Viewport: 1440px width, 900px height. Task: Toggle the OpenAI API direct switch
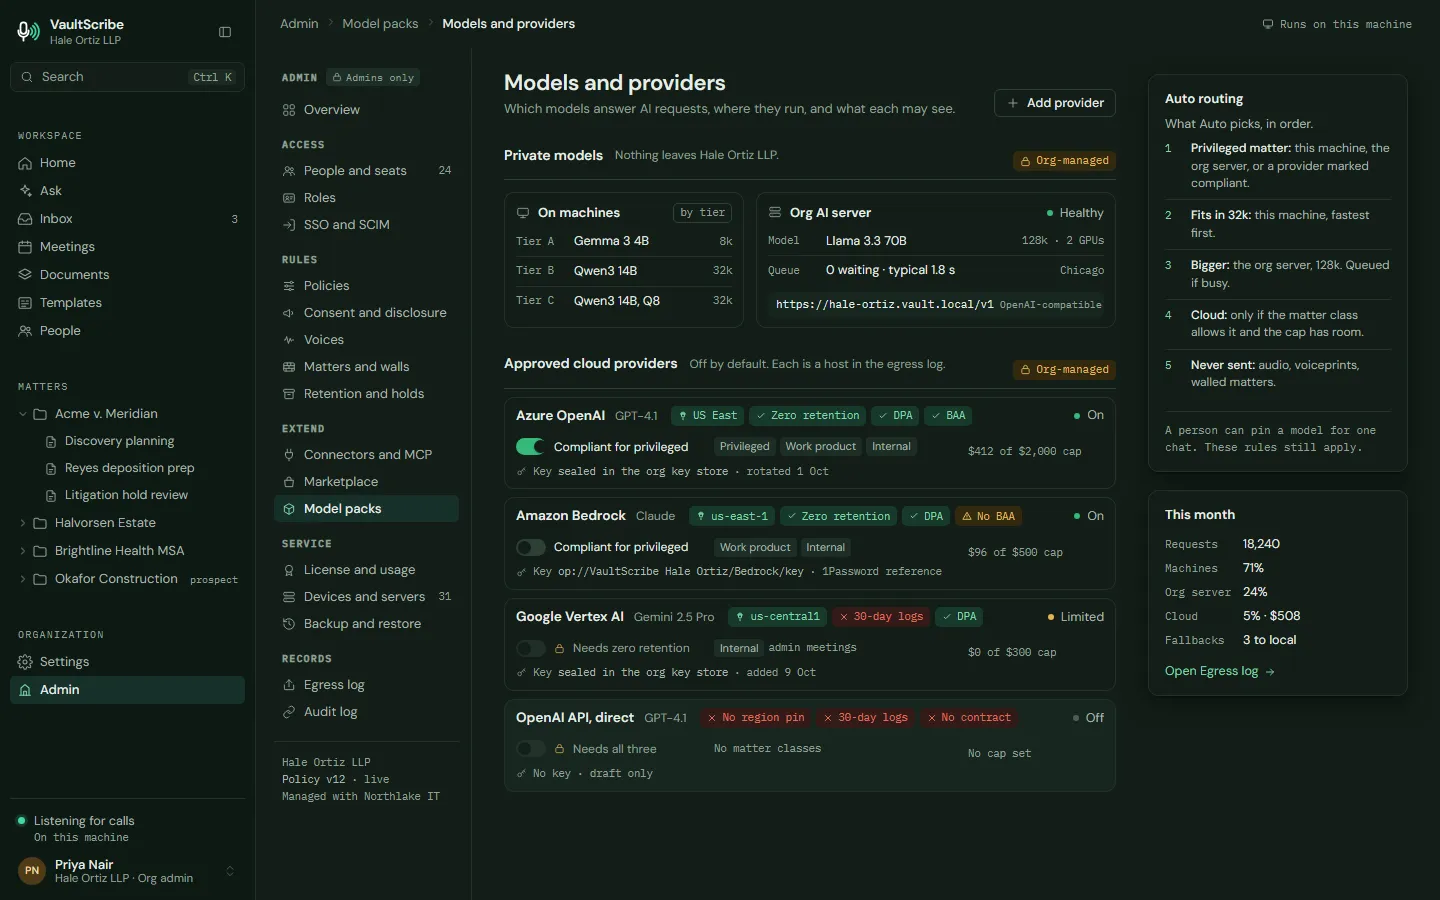click(x=530, y=749)
